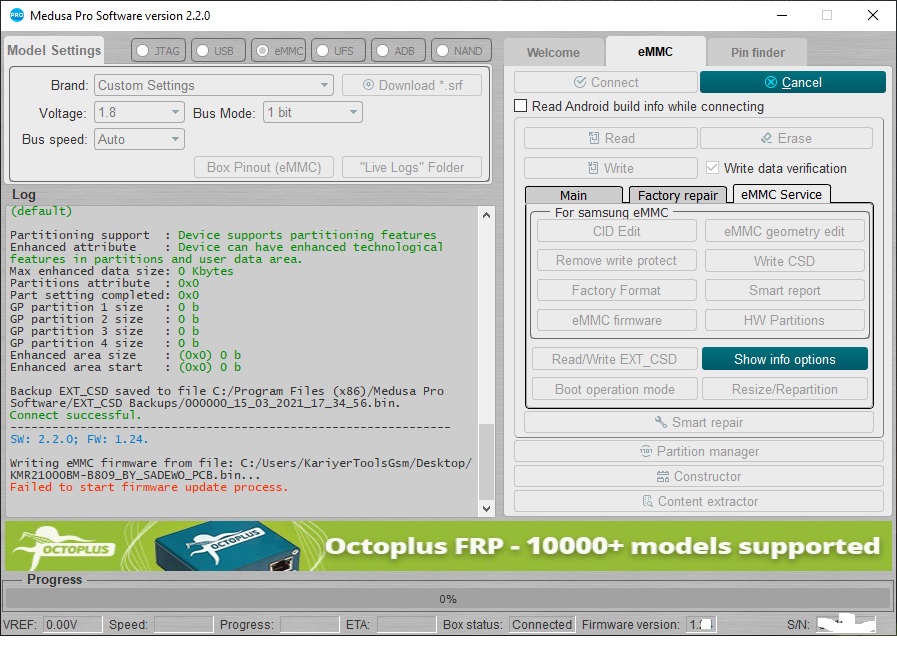Open the "Live Logs" Folder button
Viewport: 897px width, 656px height.
pos(412,168)
